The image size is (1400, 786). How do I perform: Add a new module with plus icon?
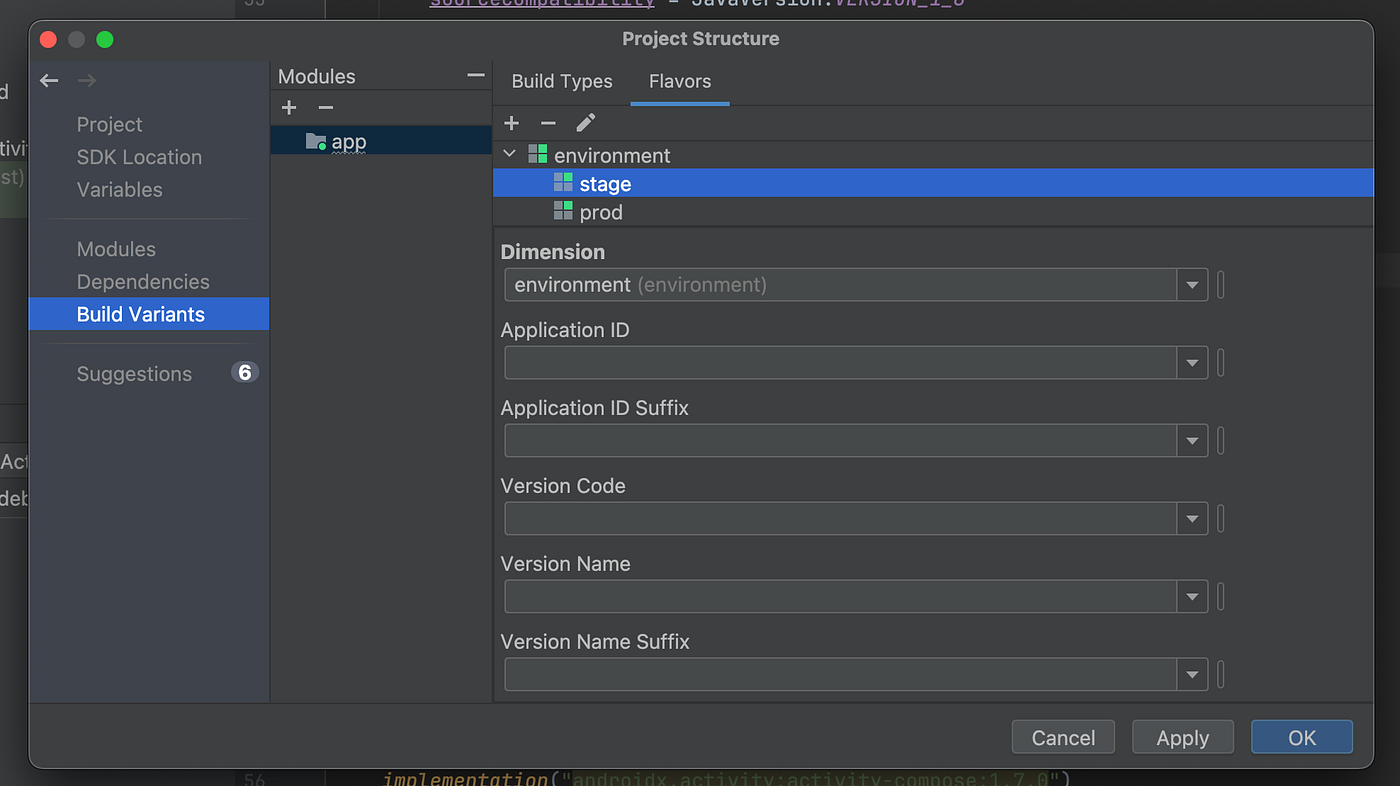click(289, 108)
